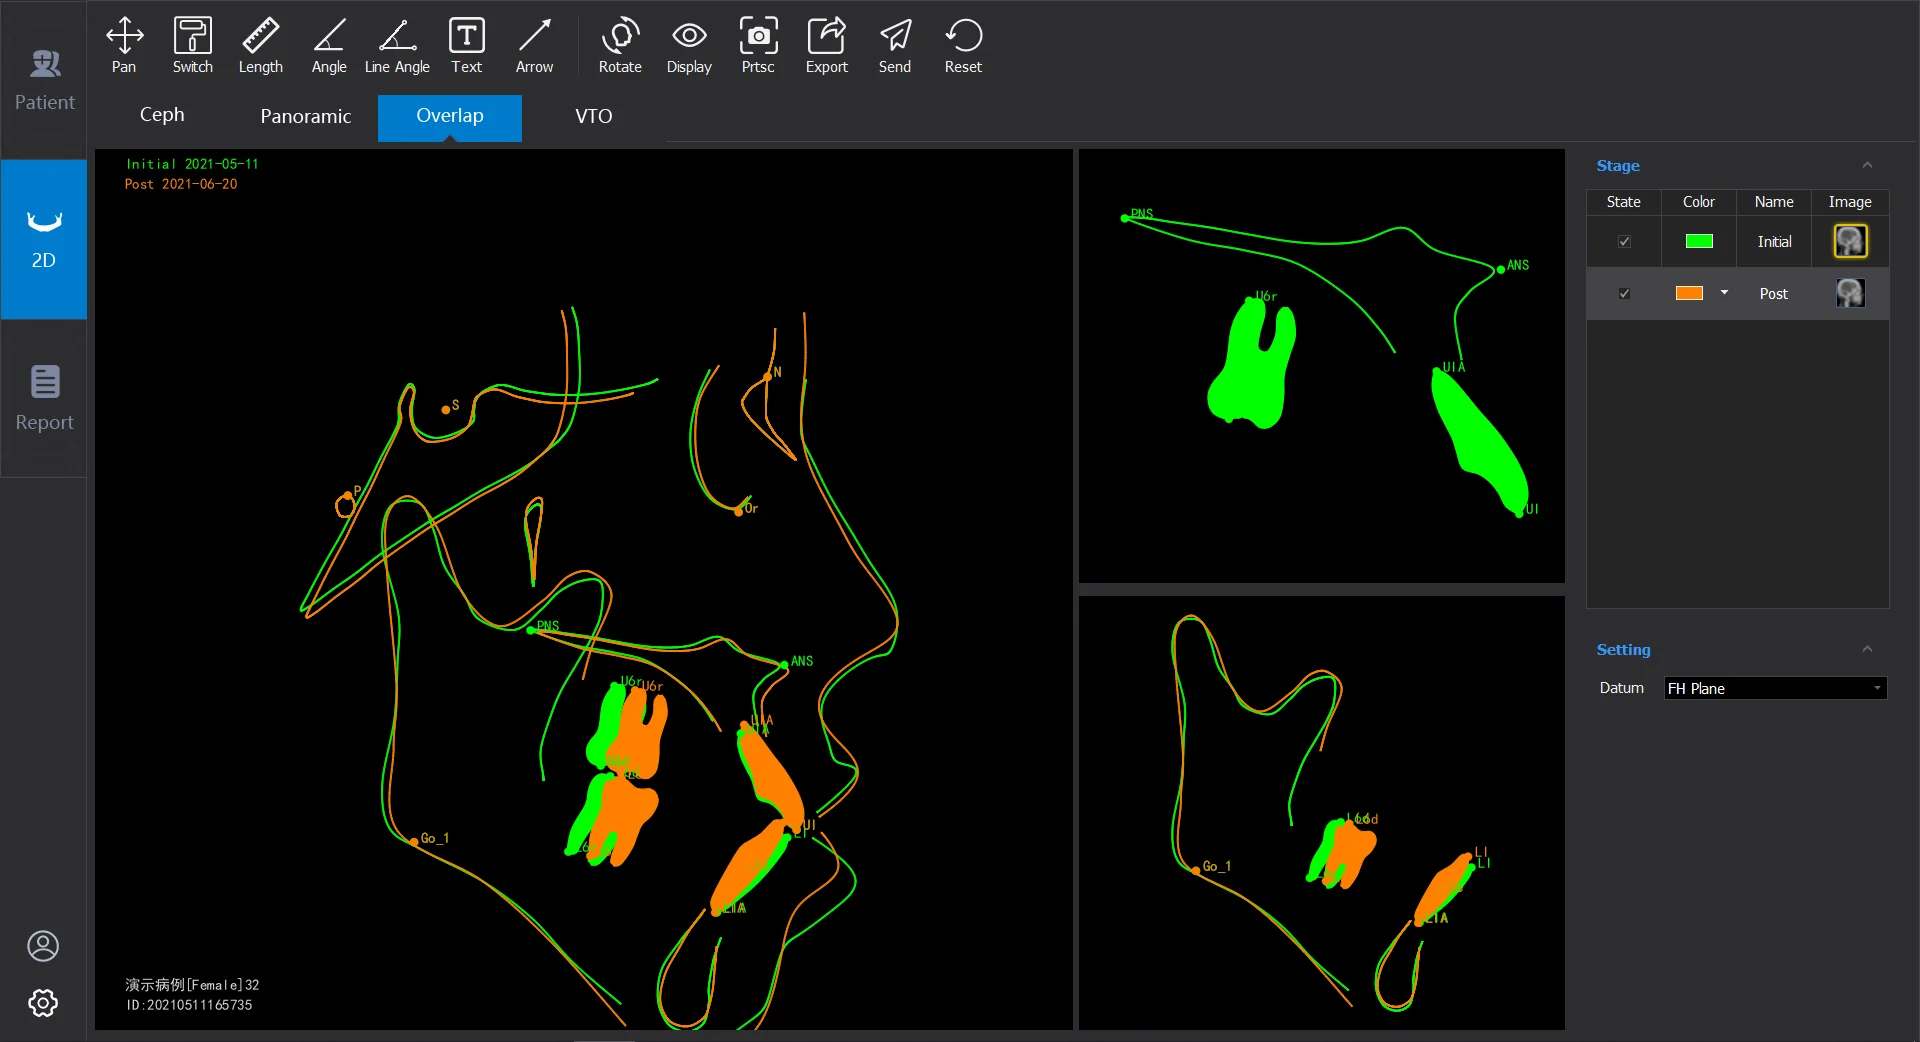Select the Post stage image thumbnail
The height and width of the screenshot is (1042, 1920).
(1849, 293)
